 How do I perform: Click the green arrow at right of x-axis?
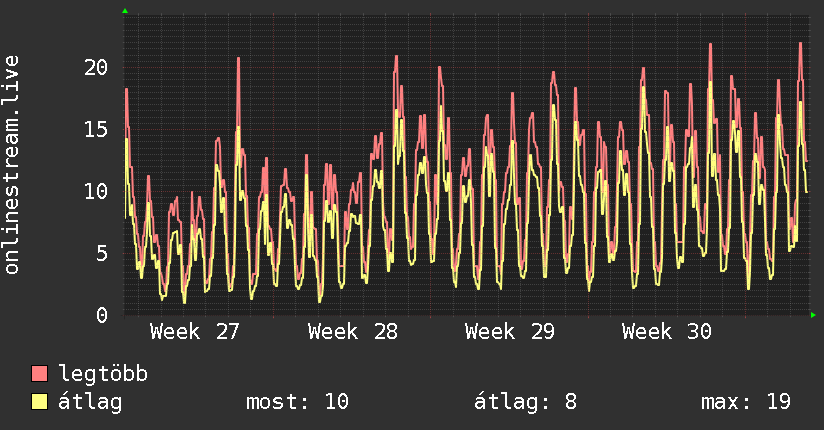pyautogui.click(x=813, y=315)
